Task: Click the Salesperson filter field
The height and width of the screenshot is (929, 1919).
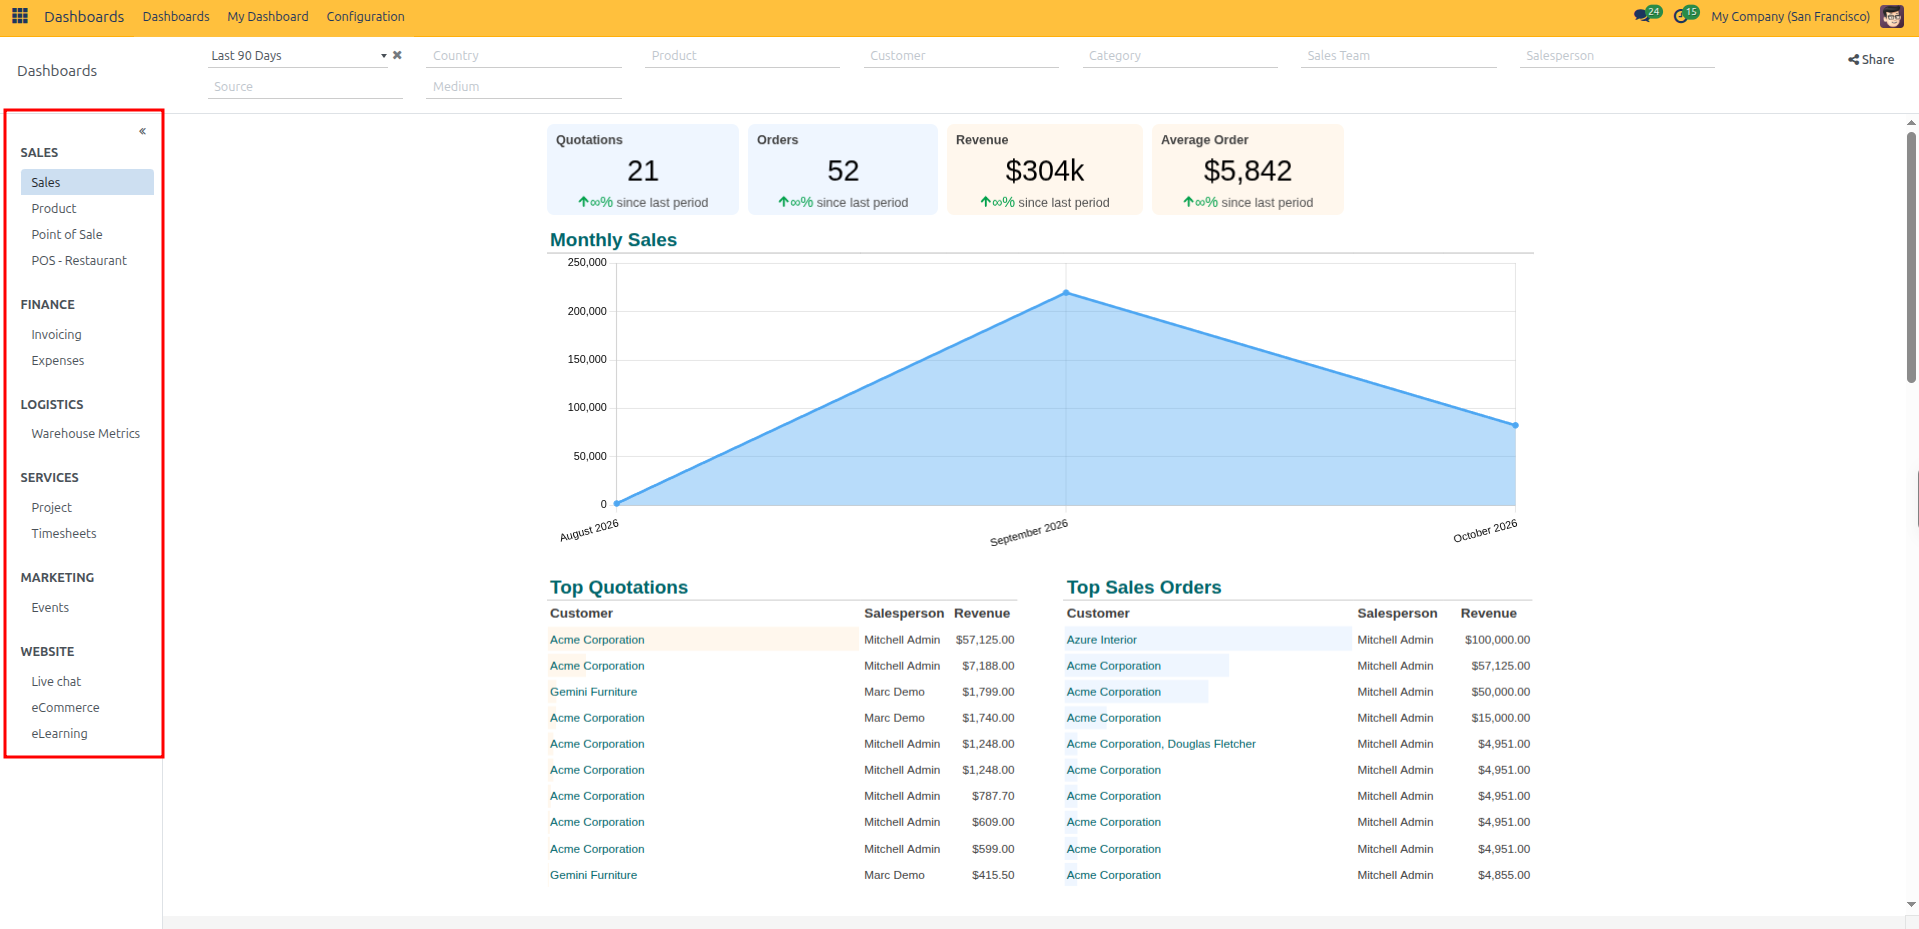Action: pyautogui.click(x=1617, y=56)
